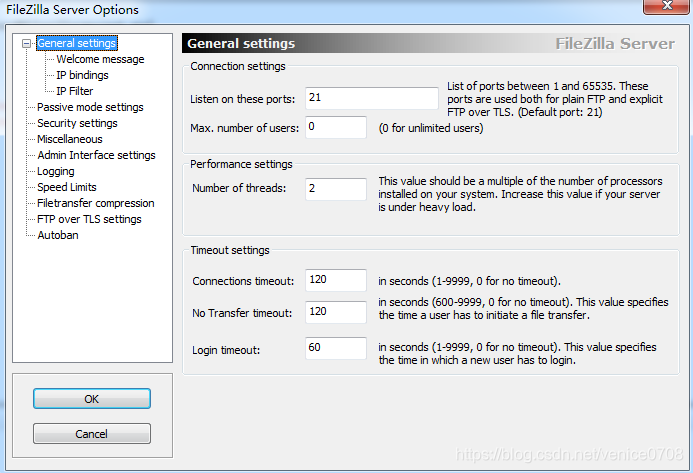Select the Logging options page

56,171
